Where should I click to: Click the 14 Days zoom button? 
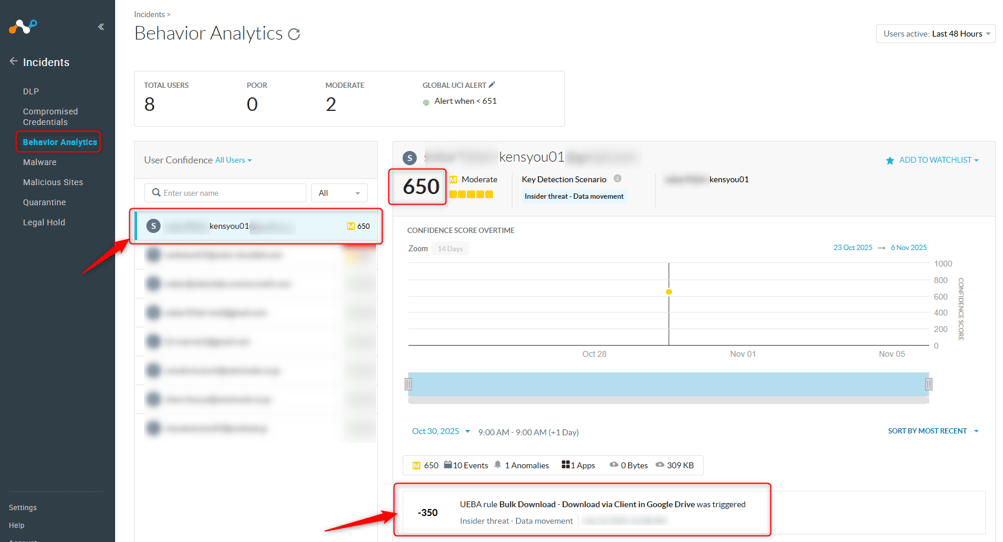point(450,249)
